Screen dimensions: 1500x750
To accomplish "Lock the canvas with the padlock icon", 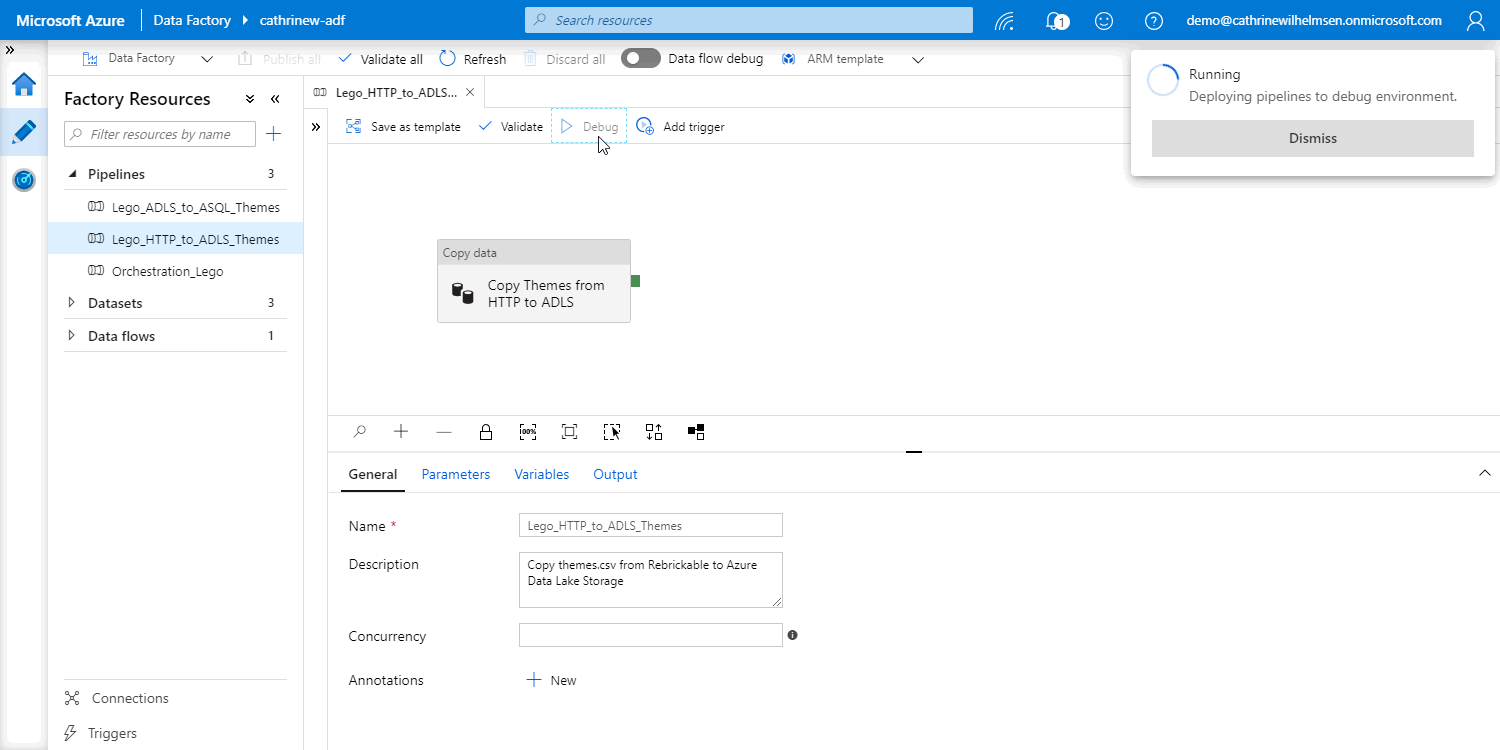I will (486, 432).
